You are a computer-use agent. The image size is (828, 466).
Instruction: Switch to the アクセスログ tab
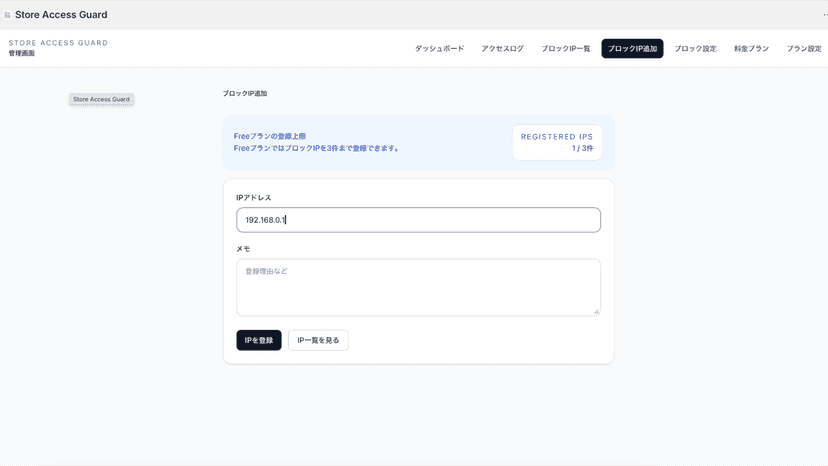[x=502, y=49]
